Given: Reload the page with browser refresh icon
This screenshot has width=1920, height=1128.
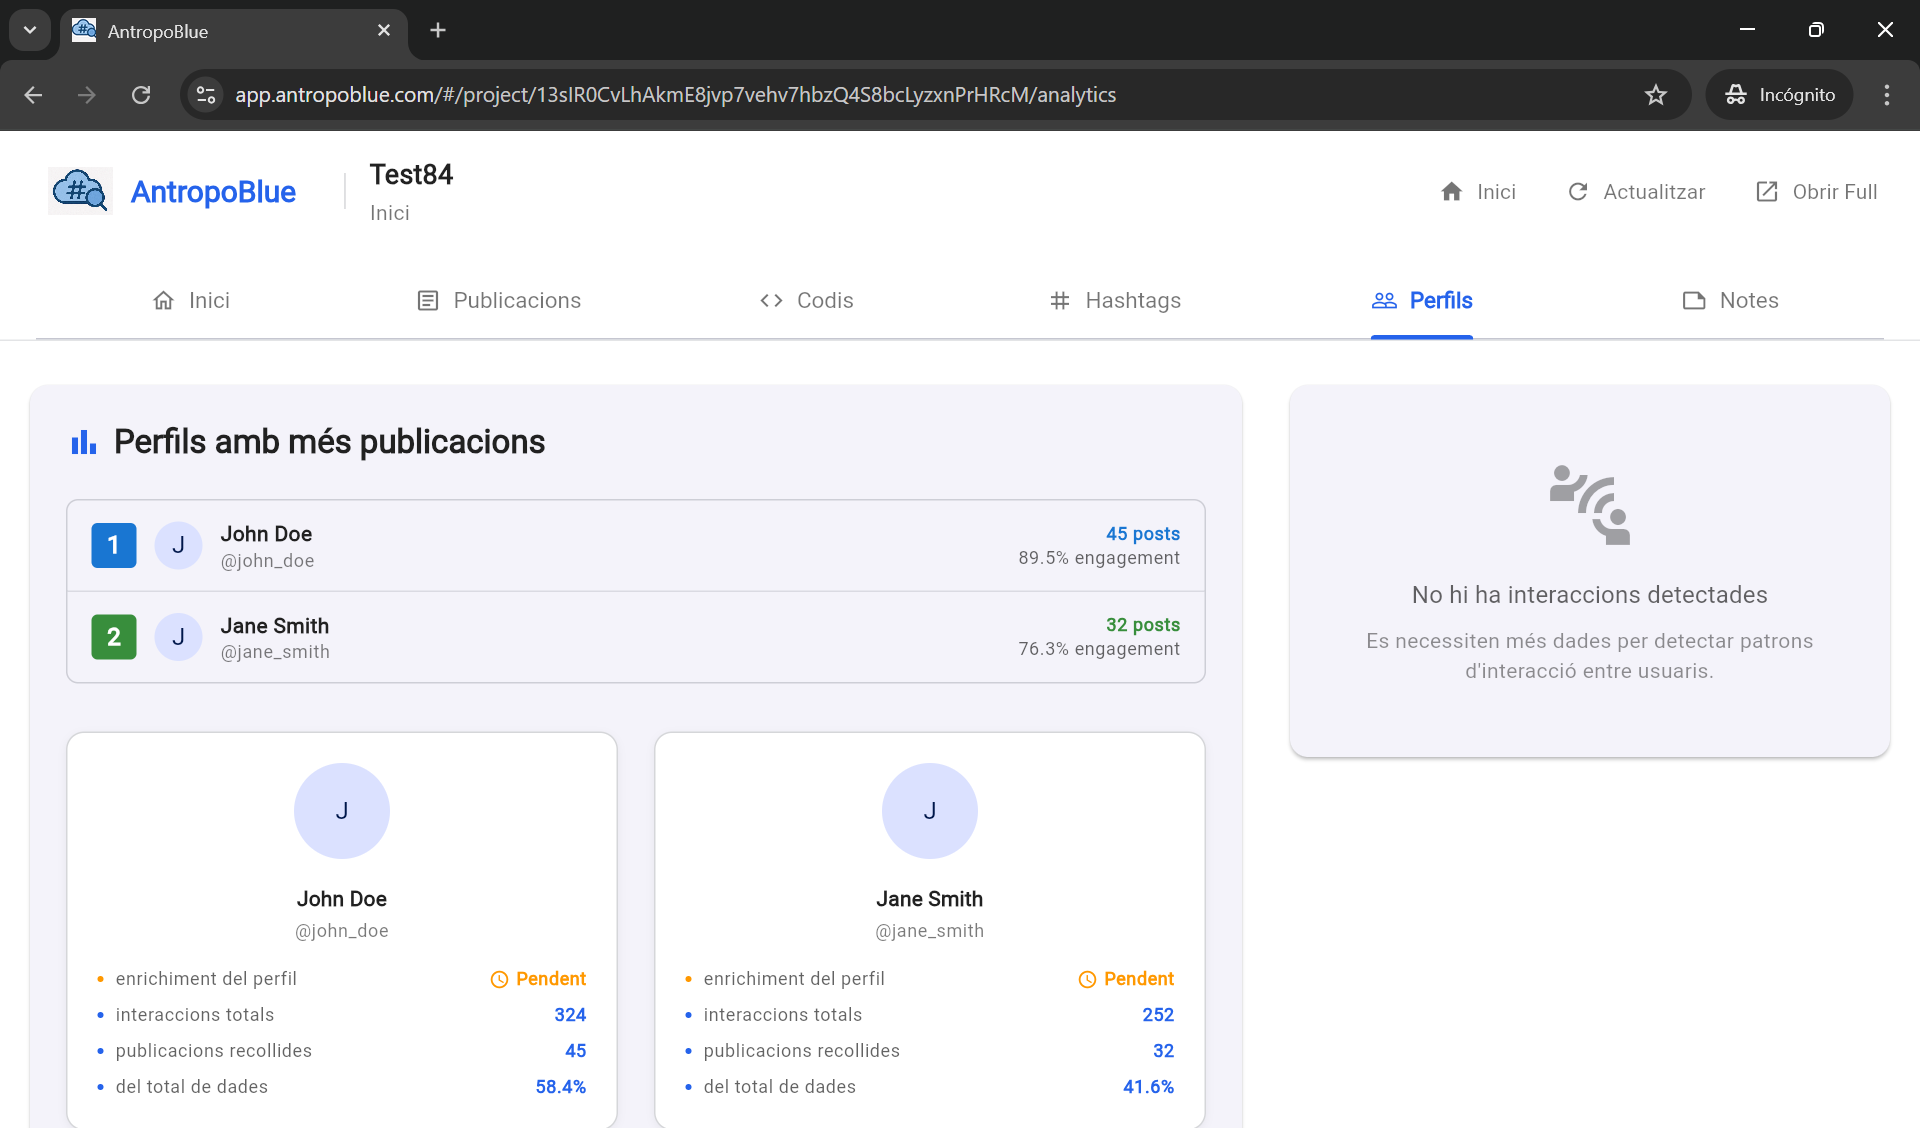Looking at the screenshot, I should click(x=141, y=95).
